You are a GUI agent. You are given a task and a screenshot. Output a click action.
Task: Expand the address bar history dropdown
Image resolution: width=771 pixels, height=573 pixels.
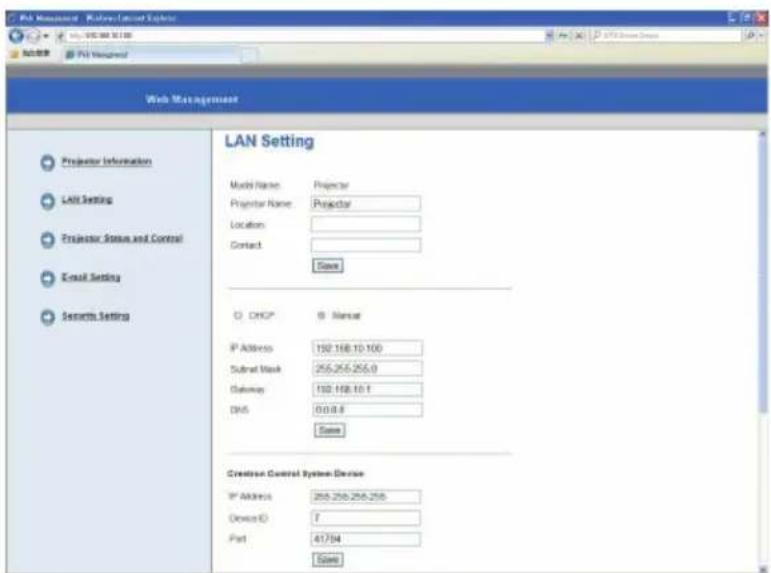pos(549,35)
